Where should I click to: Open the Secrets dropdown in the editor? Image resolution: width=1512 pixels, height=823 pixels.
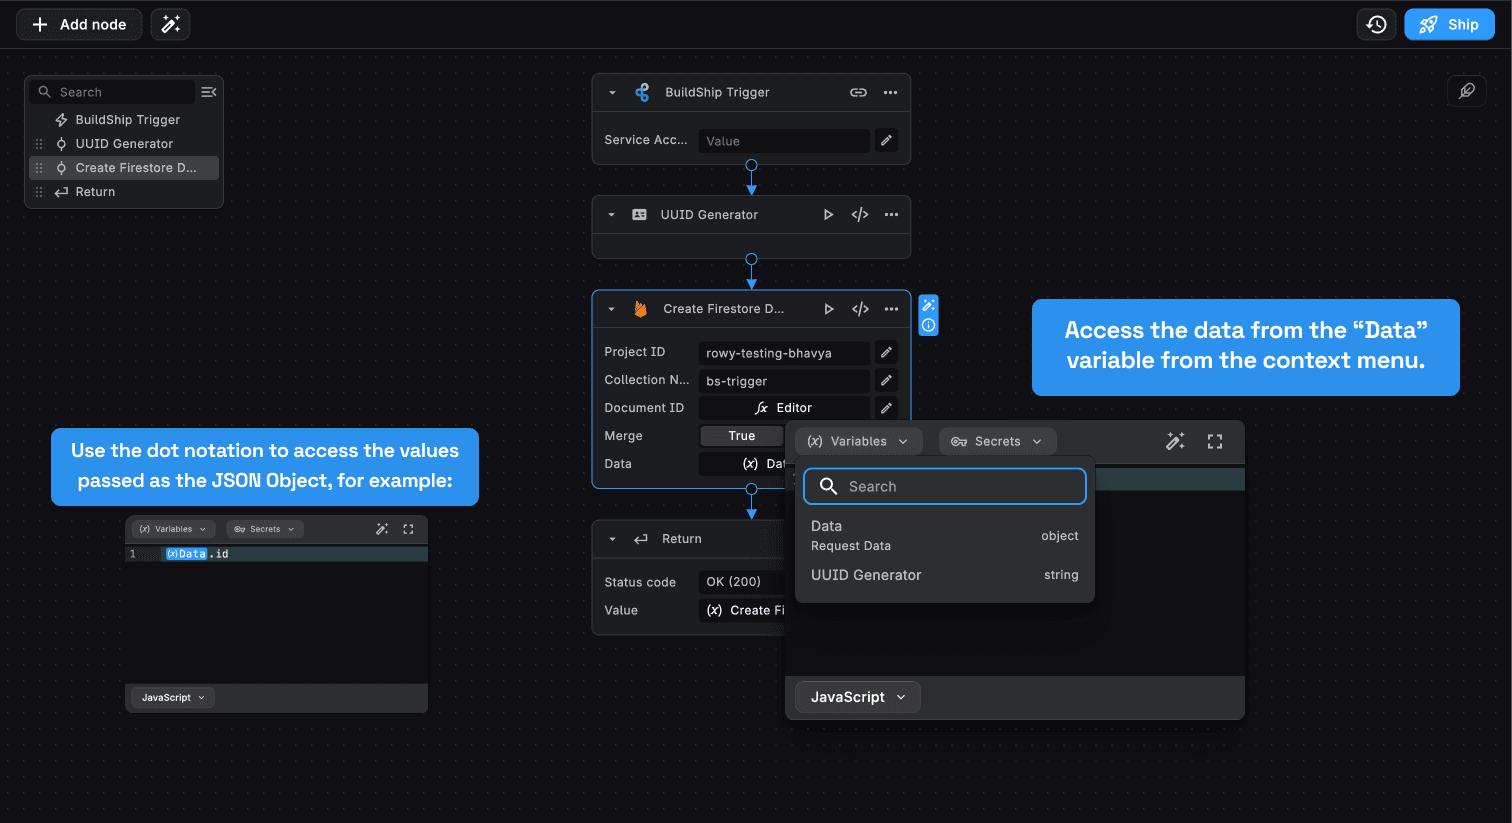pos(997,441)
